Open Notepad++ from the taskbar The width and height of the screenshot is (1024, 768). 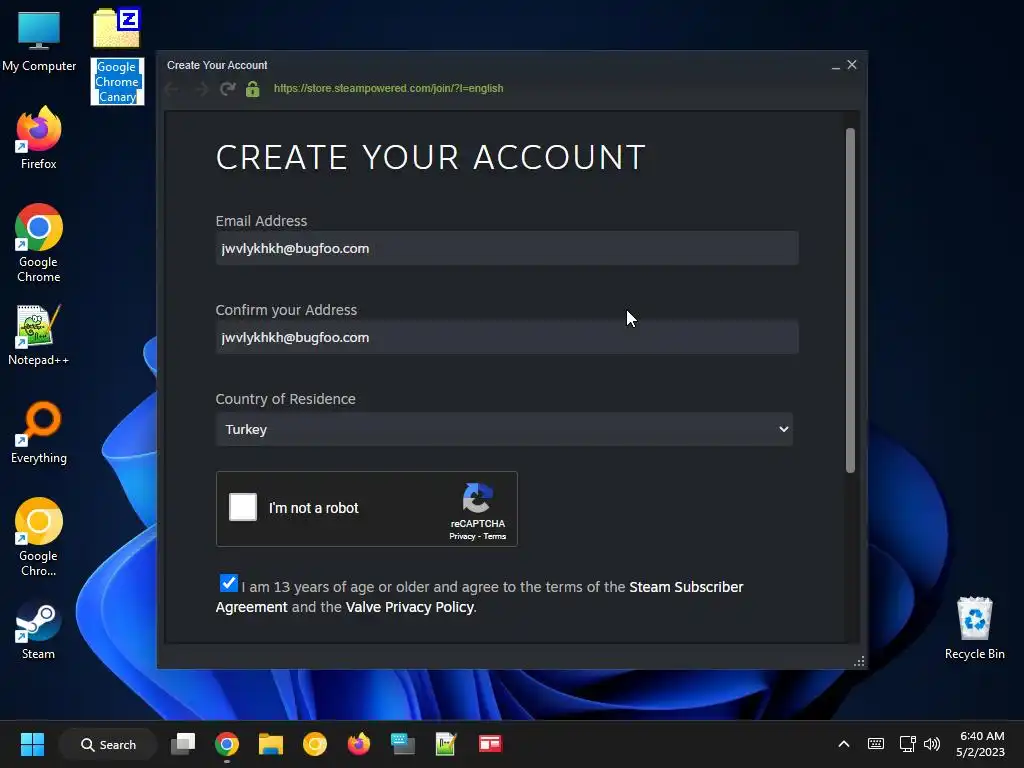[x=446, y=744]
